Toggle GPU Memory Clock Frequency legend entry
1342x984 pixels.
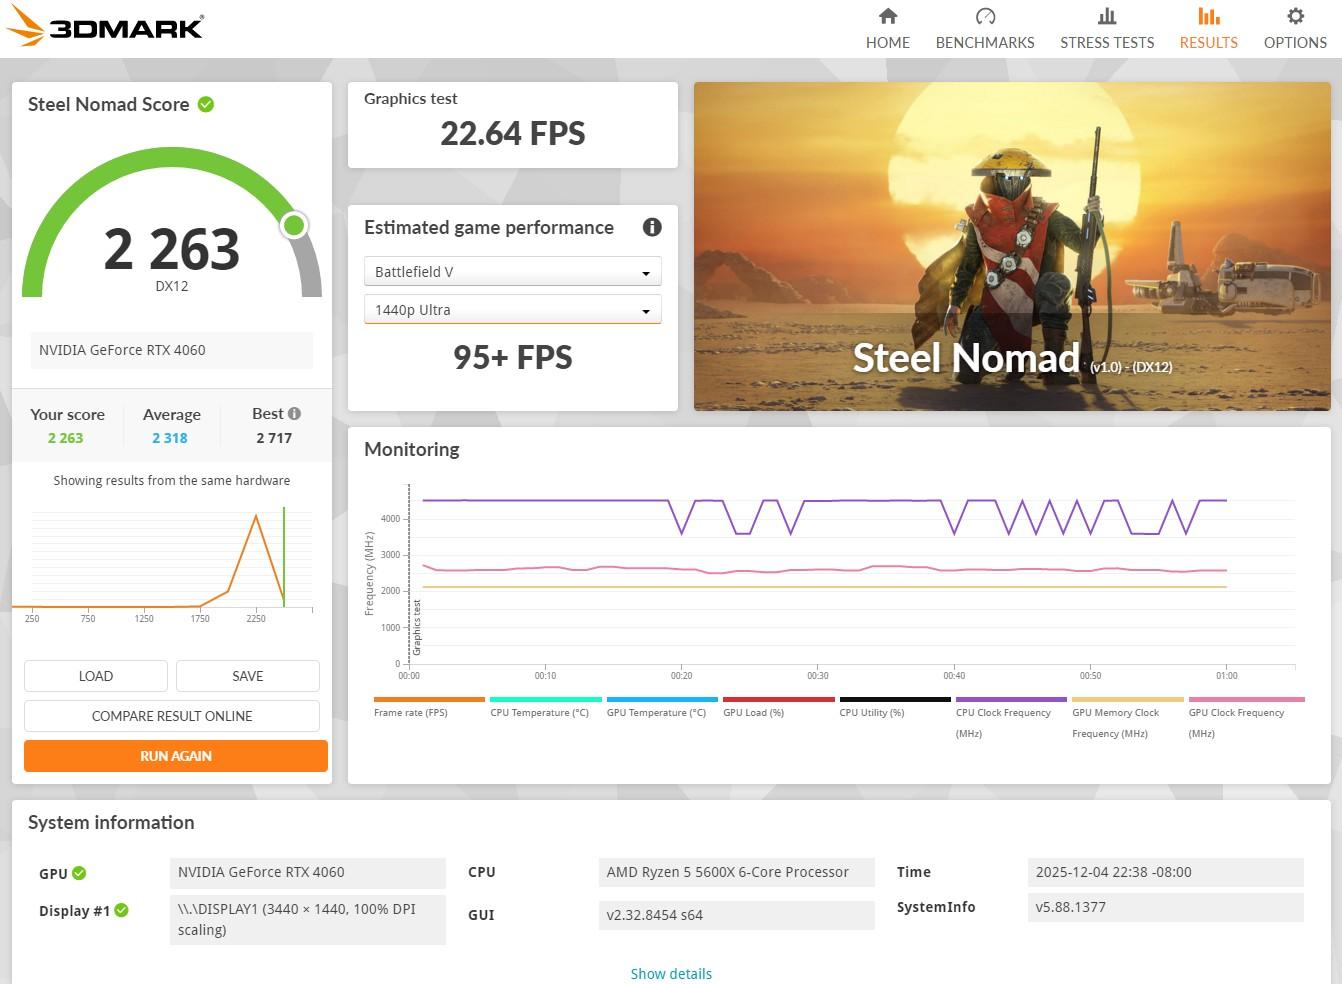point(1128,718)
